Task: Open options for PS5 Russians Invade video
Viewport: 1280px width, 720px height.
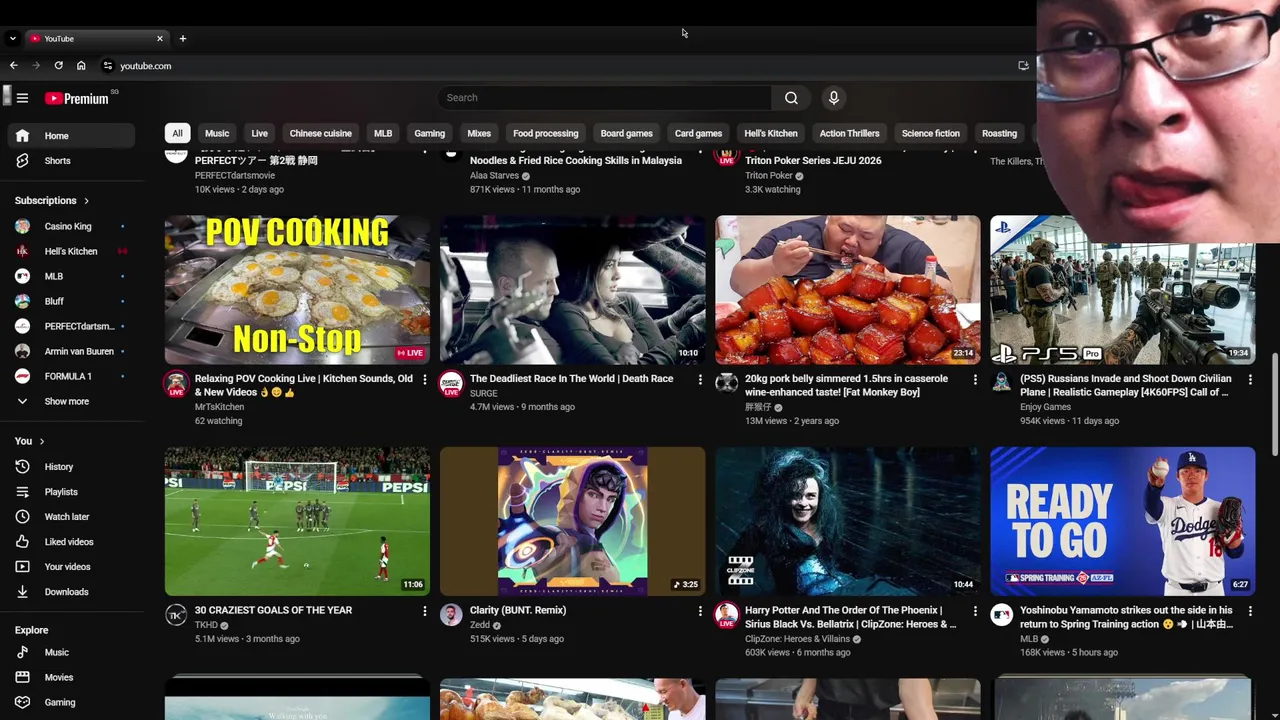Action: tap(1250, 380)
